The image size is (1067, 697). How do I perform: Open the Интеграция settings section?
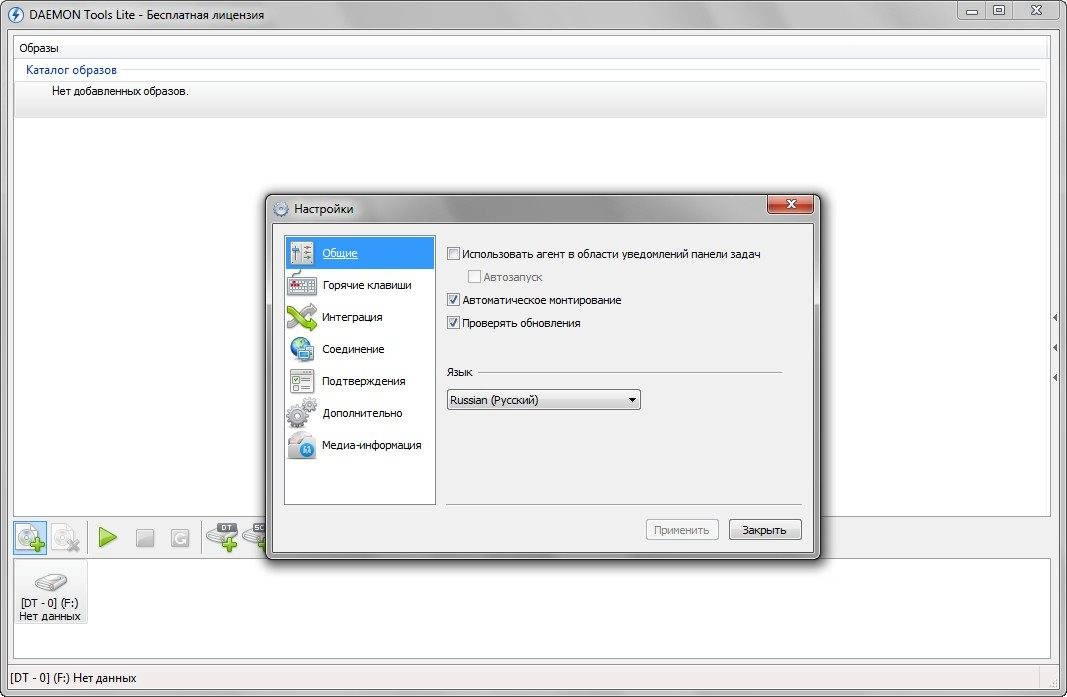click(x=359, y=317)
